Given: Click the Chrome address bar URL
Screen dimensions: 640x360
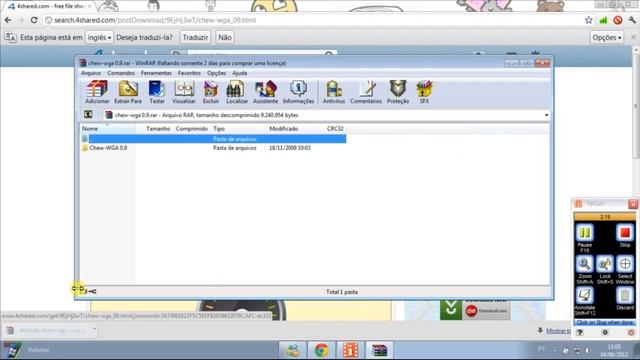Looking at the screenshot, I should point(155,20).
